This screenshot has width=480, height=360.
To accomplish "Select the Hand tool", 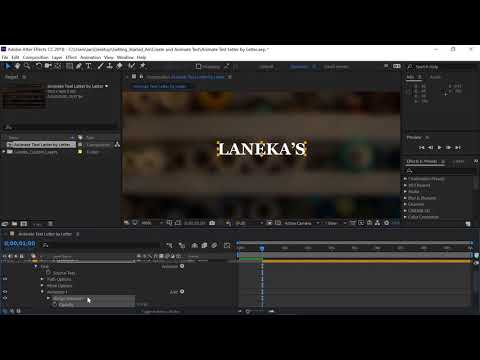I will [x=17, y=66].
